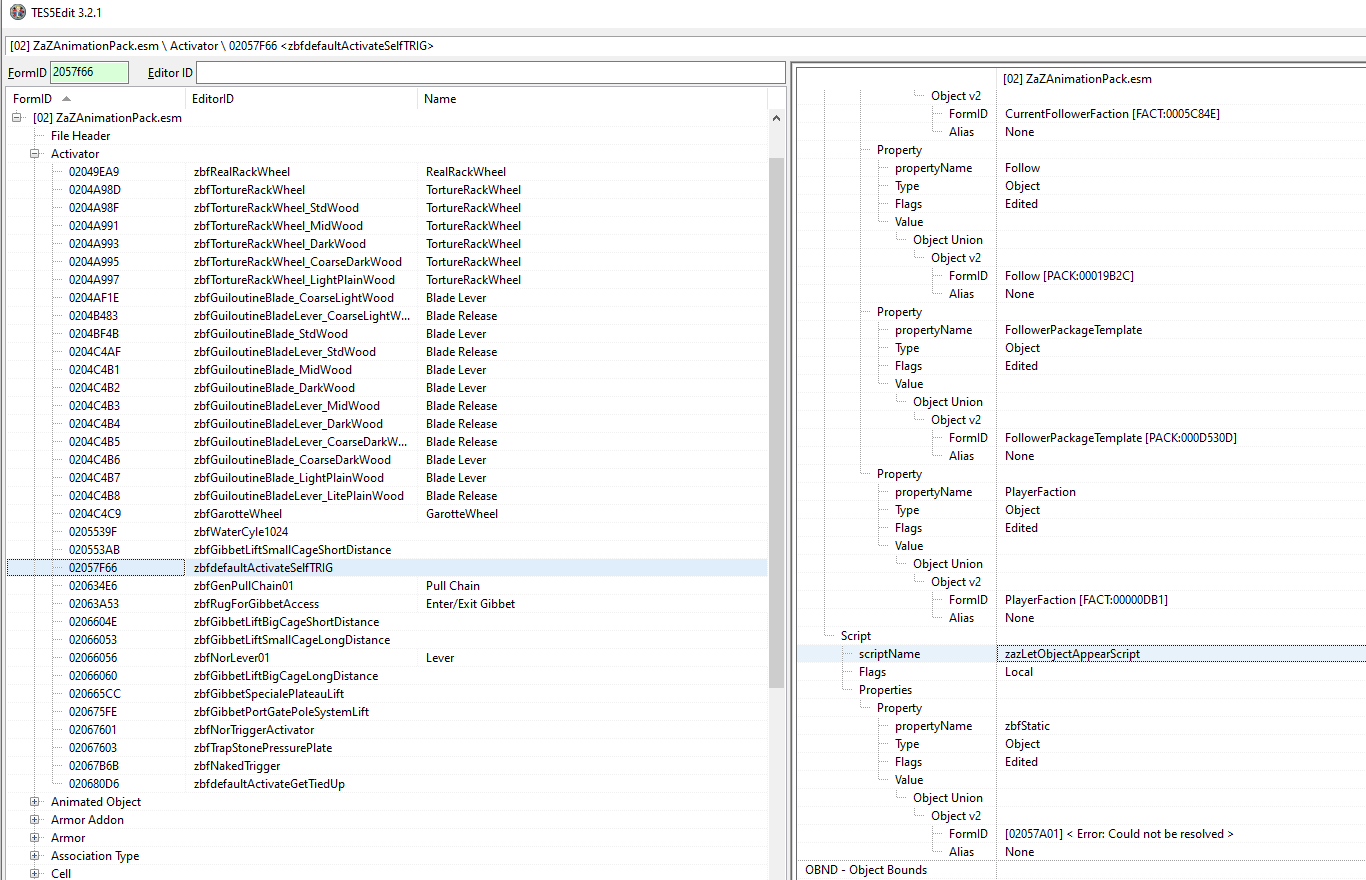This screenshot has width=1366, height=880.
Task: Select zbfGuiloutineBlade_MidWood row
Action: click(387, 370)
